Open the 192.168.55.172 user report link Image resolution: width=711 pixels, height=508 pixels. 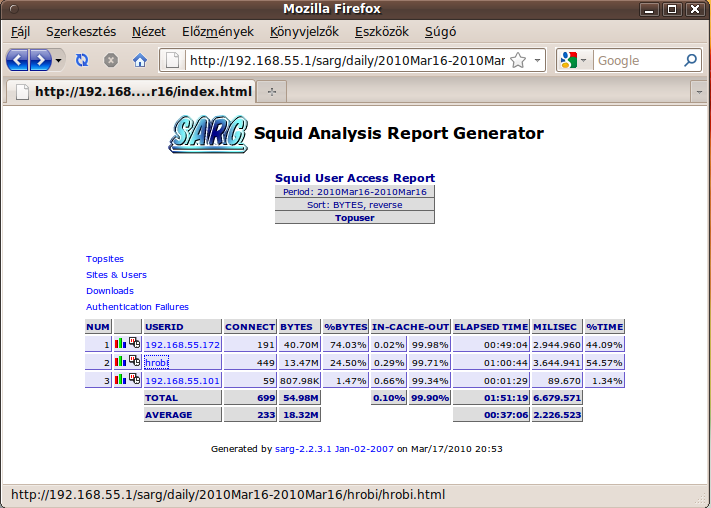coord(182,344)
